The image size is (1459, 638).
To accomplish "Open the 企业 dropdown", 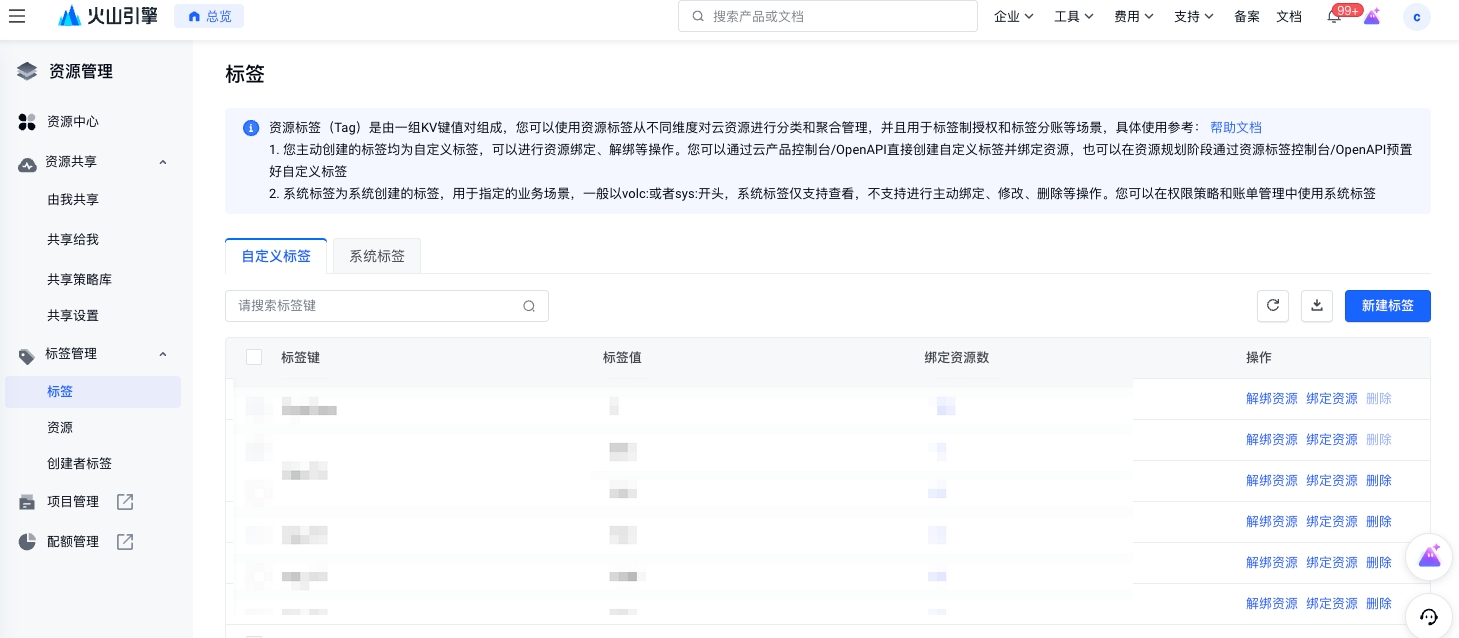I will click(1014, 16).
